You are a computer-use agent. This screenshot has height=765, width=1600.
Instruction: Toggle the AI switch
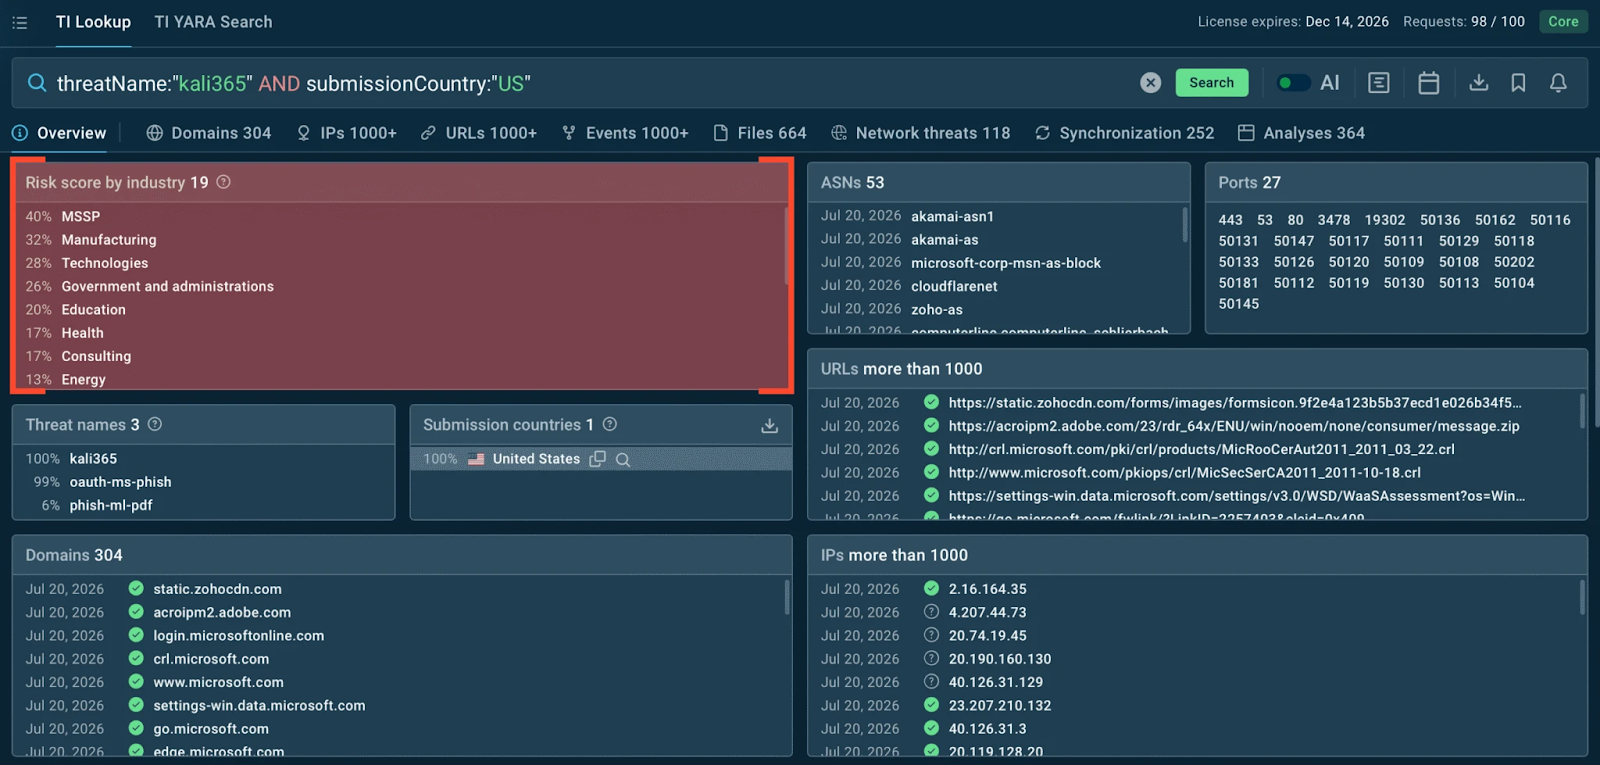(1294, 83)
